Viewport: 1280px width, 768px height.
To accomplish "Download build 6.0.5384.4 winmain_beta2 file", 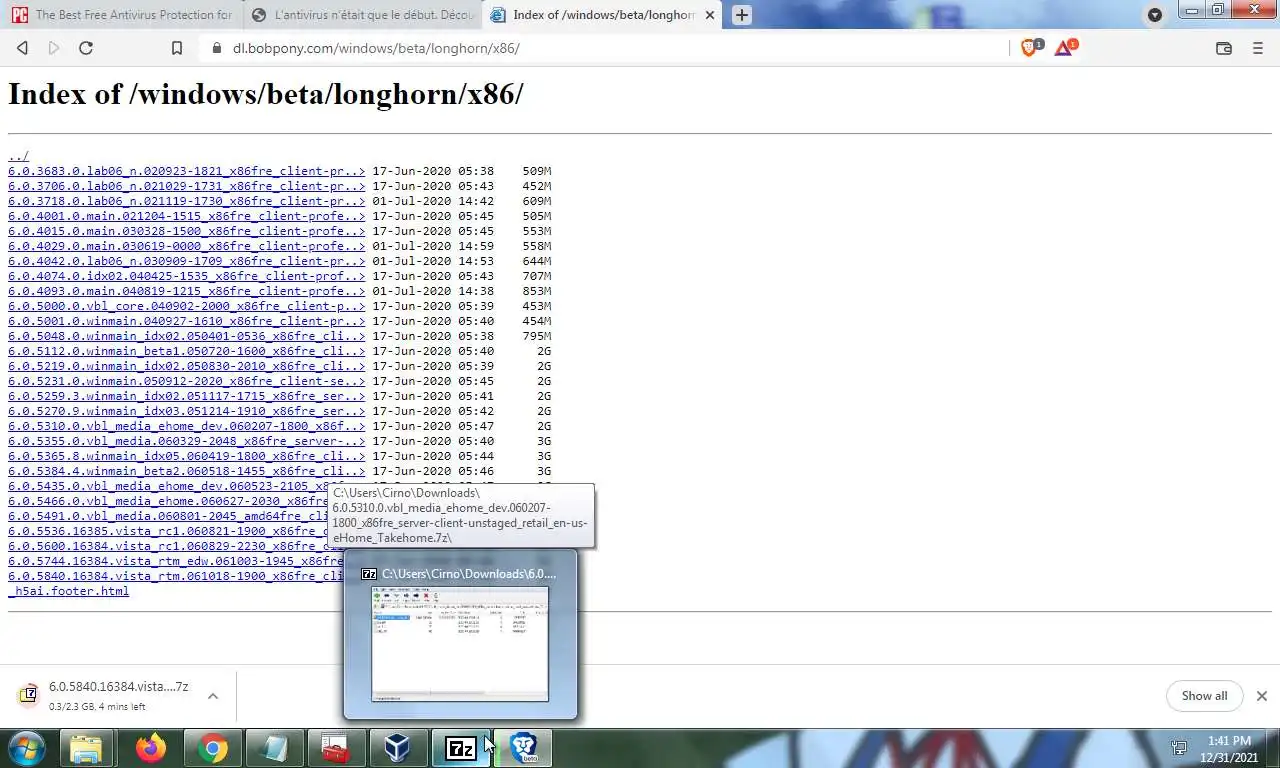I will [187, 471].
